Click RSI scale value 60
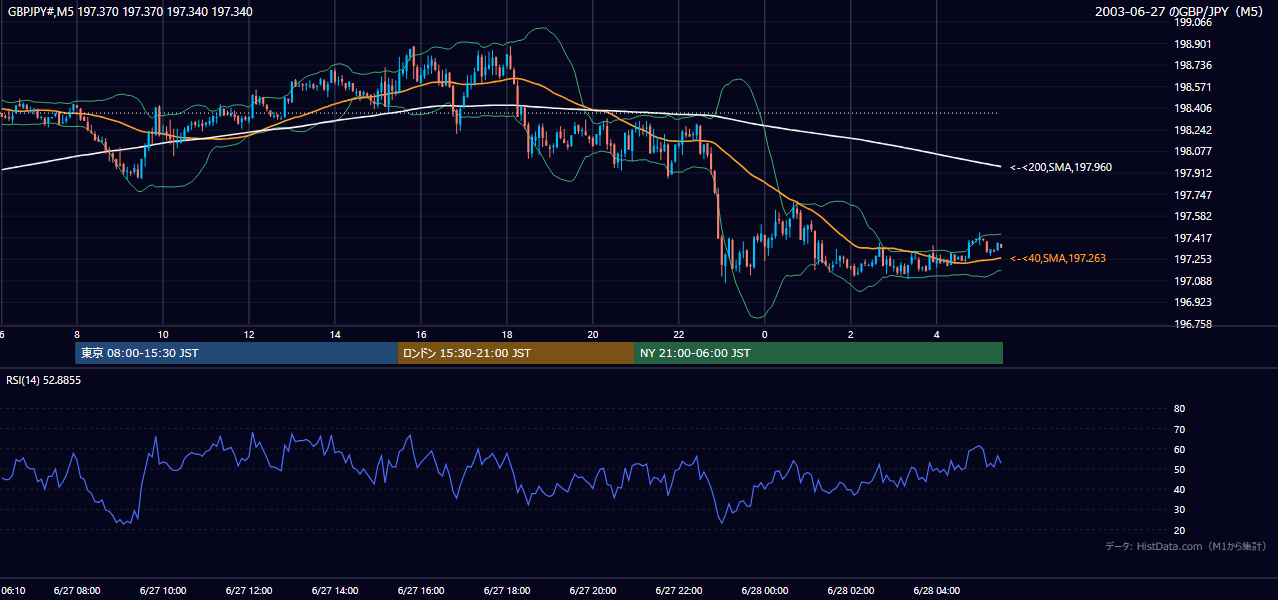1278x600 pixels. pos(1179,449)
